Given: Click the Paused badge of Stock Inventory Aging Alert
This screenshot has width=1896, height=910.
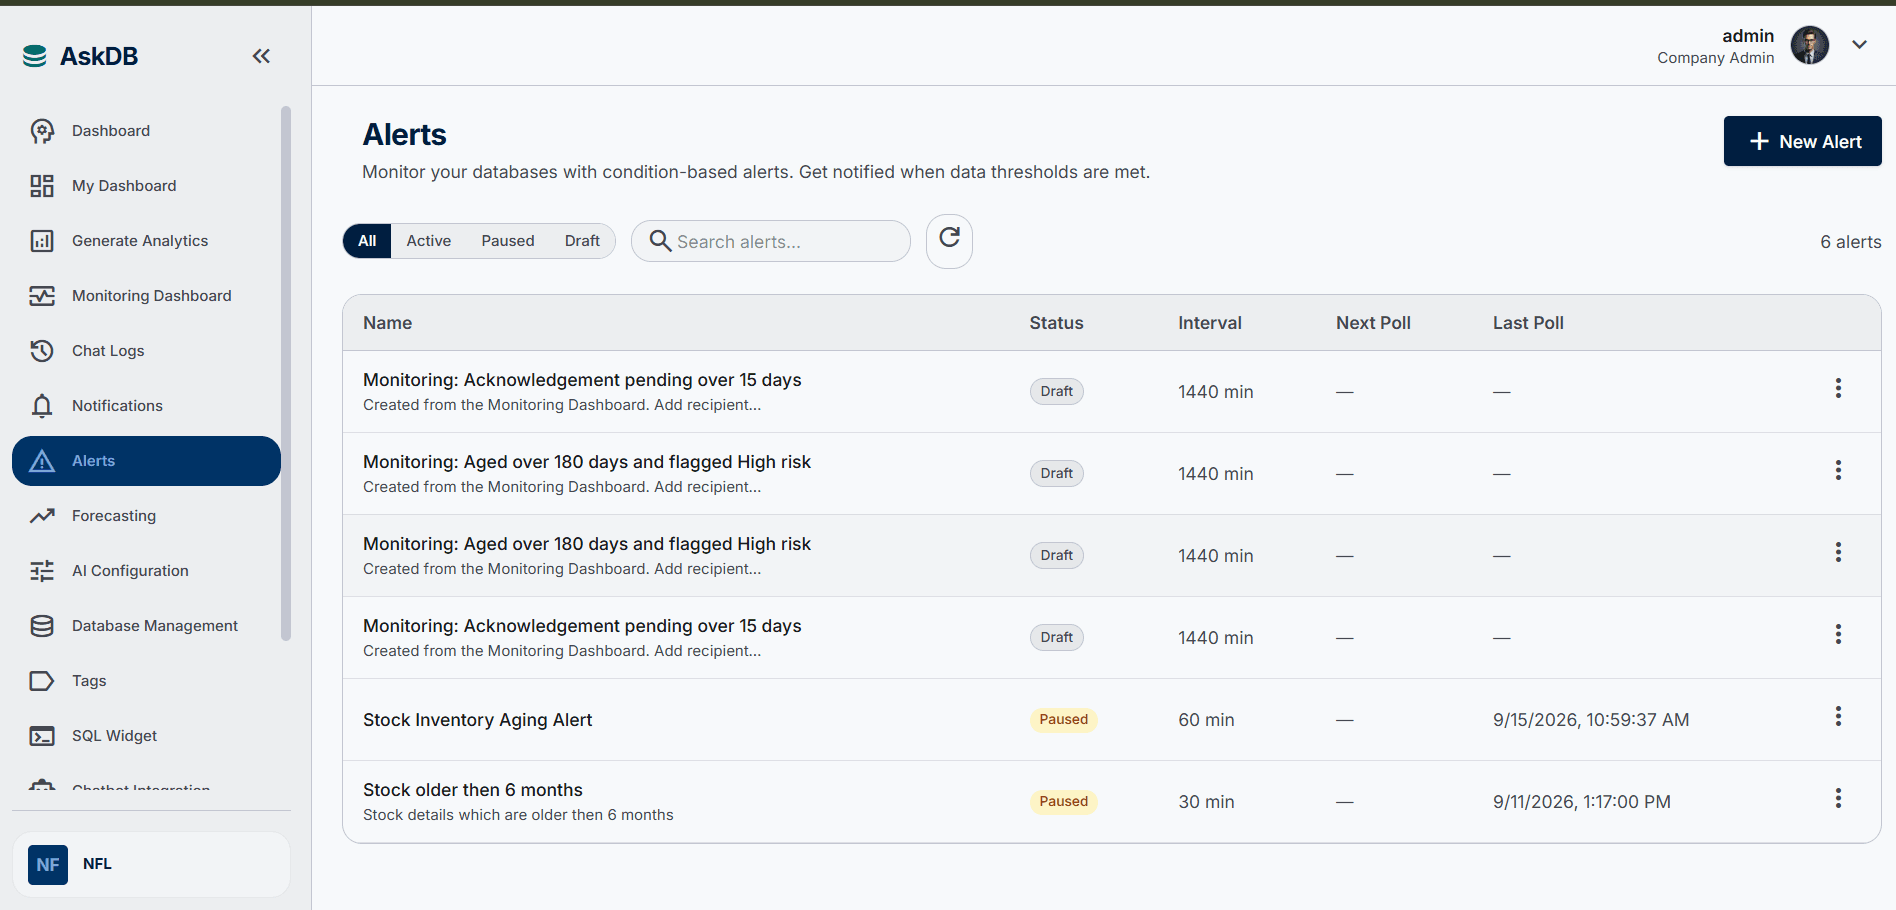Looking at the screenshot, I should tap(1063, 720).
